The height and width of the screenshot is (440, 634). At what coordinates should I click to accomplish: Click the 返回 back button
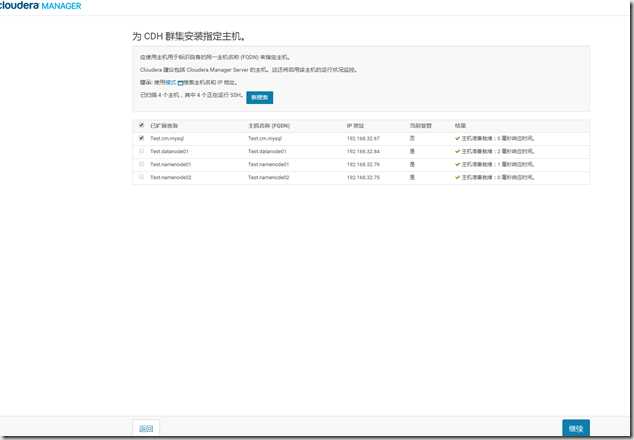(x=146, y=429)
